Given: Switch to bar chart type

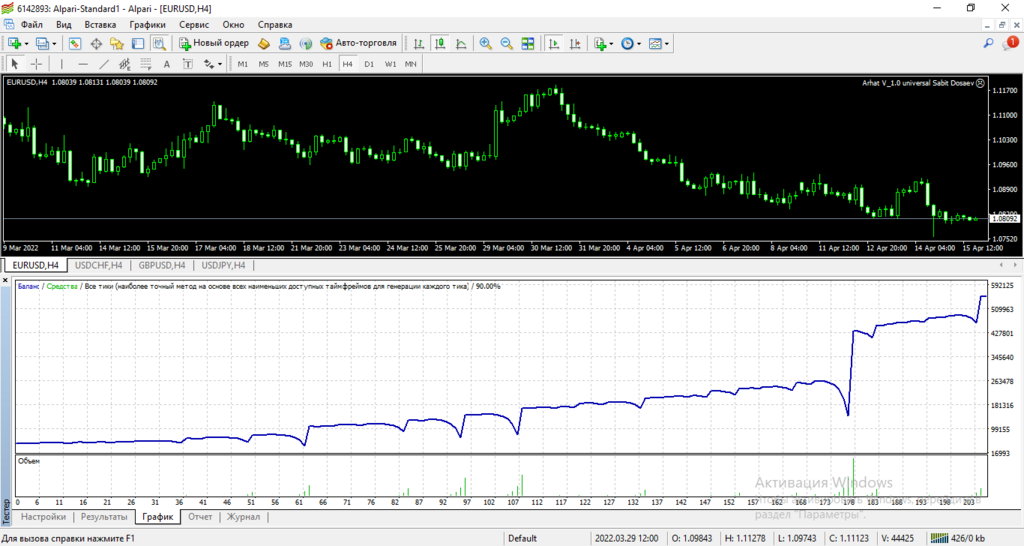Looking at the screenshot, I should 419,44.
